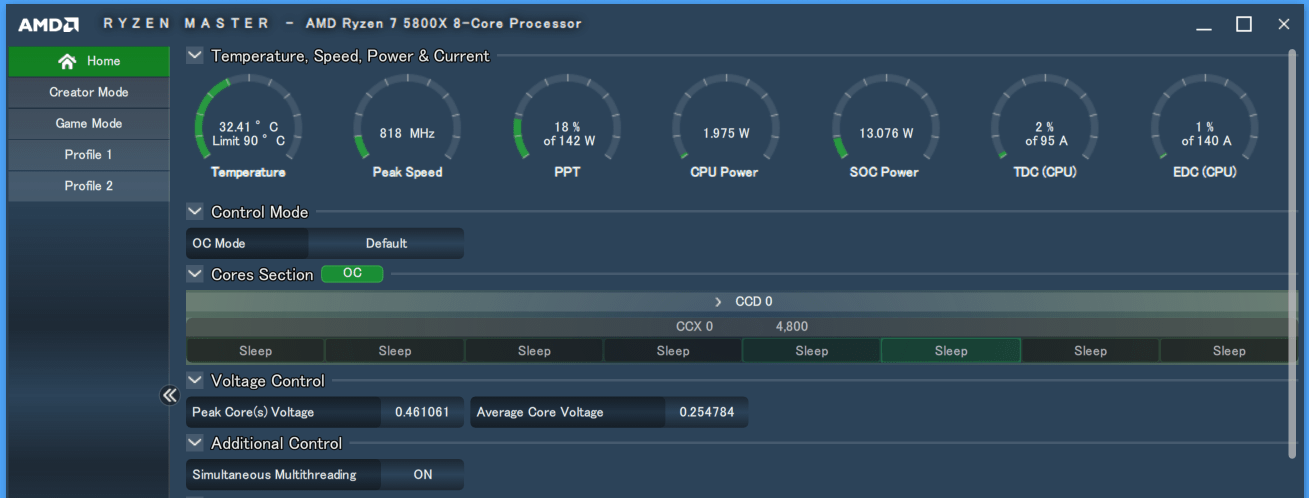The width and height of the screenshot is (1309, 498).
Task: Select the highlighted bright green Sleep core
Action: click(x=951, y=351)
